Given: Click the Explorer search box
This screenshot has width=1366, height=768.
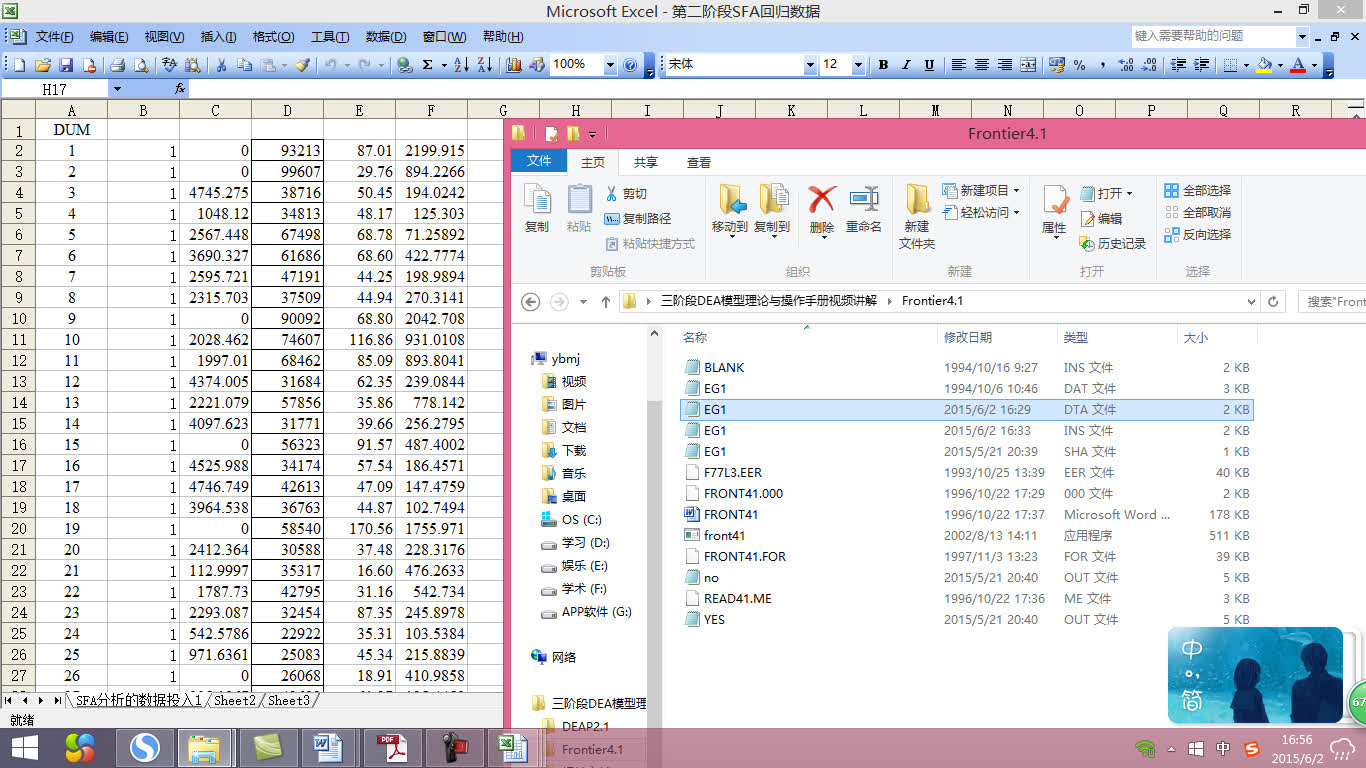Looking at the screenshot, I should click(x=1332, y=301).
